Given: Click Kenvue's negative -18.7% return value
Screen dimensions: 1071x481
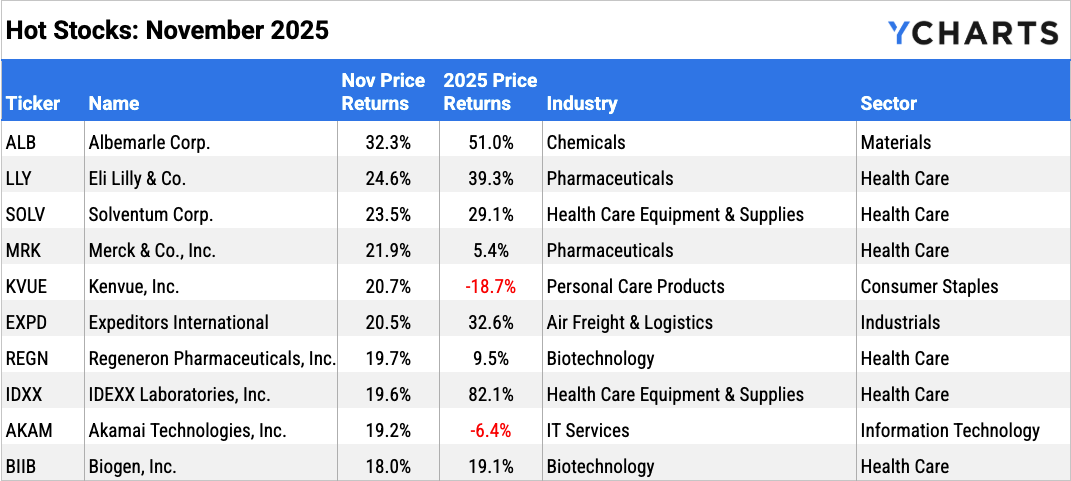Looking at the screenshot, I should coord(490,287).
